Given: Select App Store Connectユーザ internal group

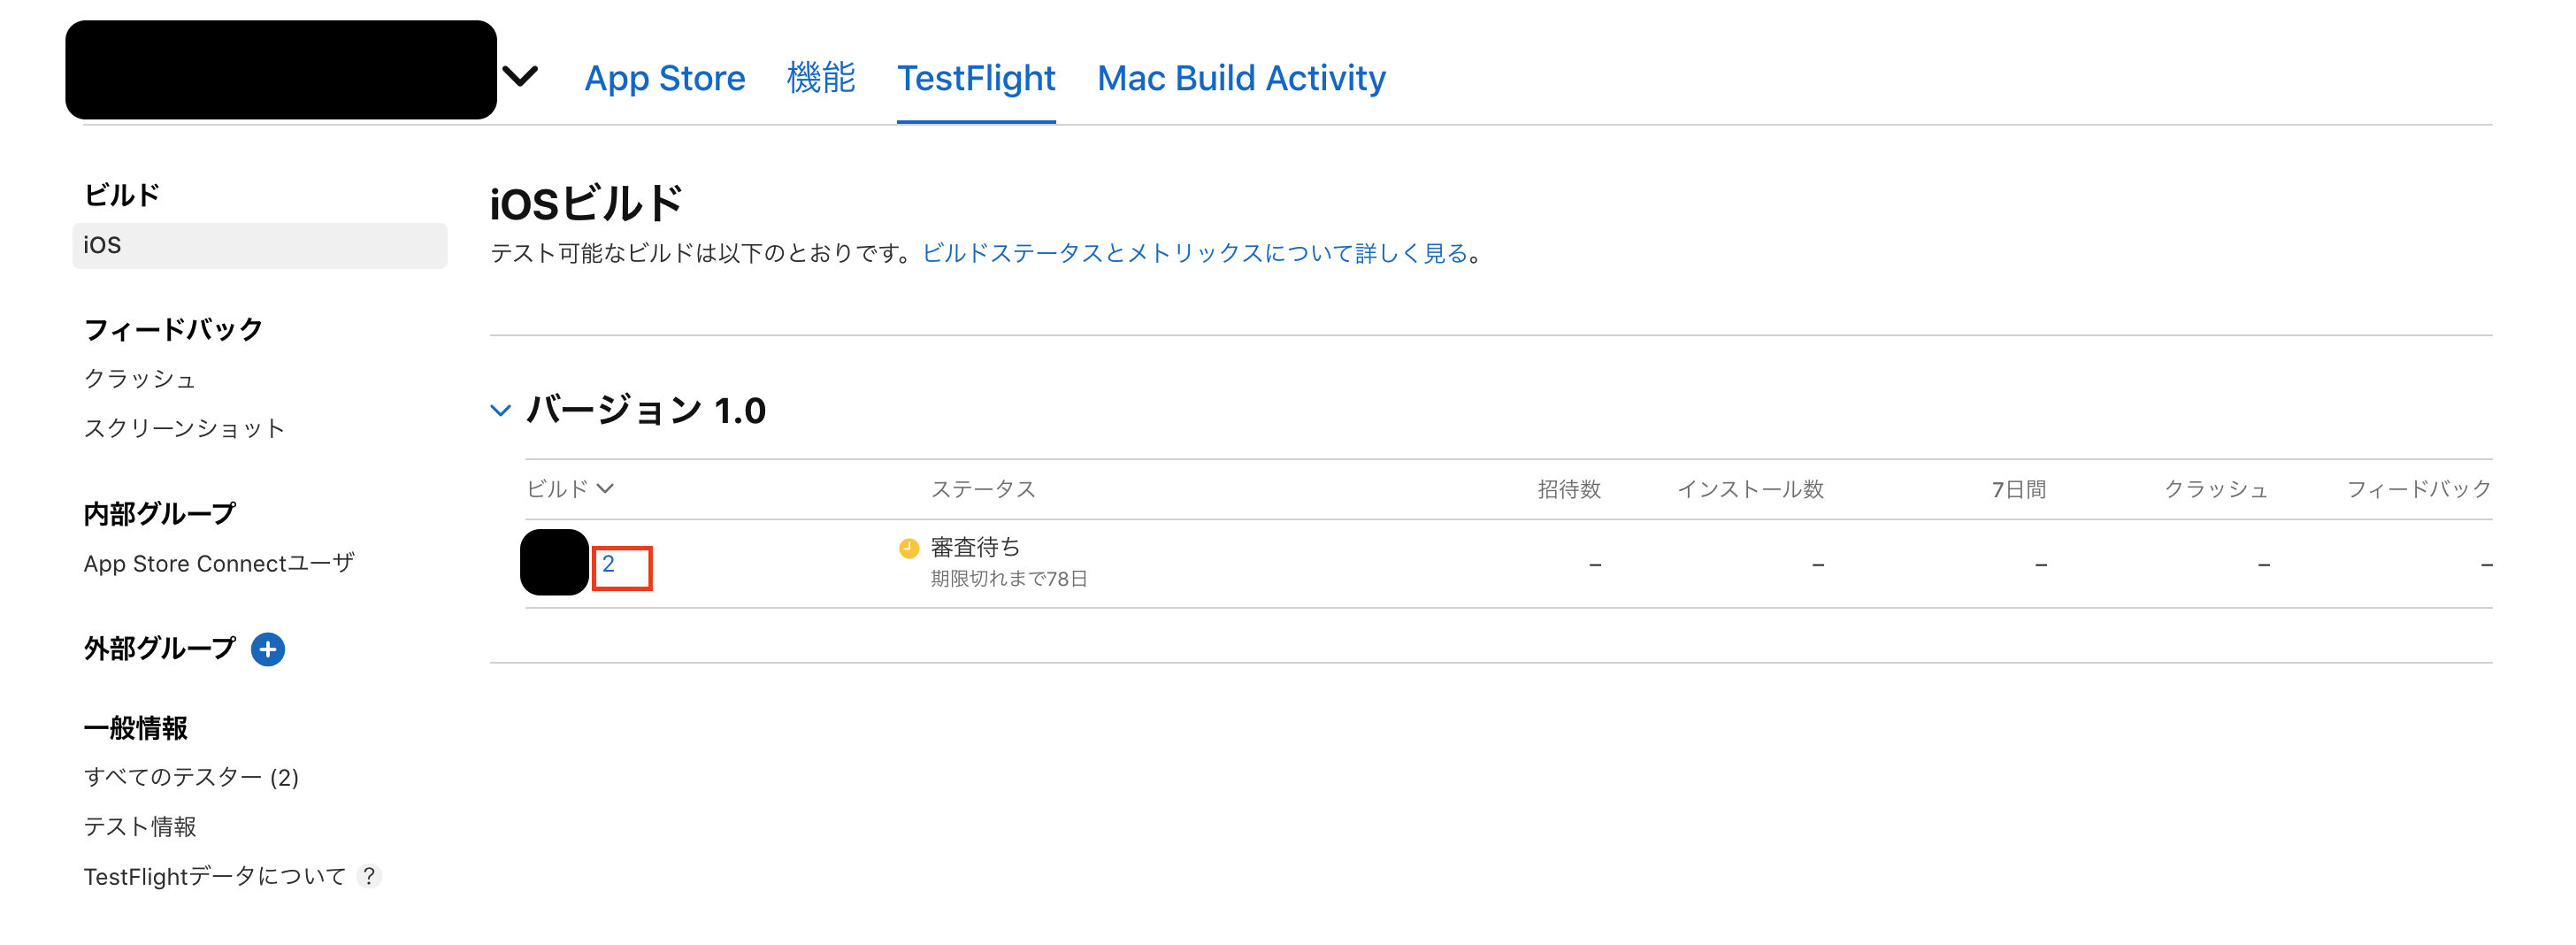Looking at the screenshot, I should [219, 563].
